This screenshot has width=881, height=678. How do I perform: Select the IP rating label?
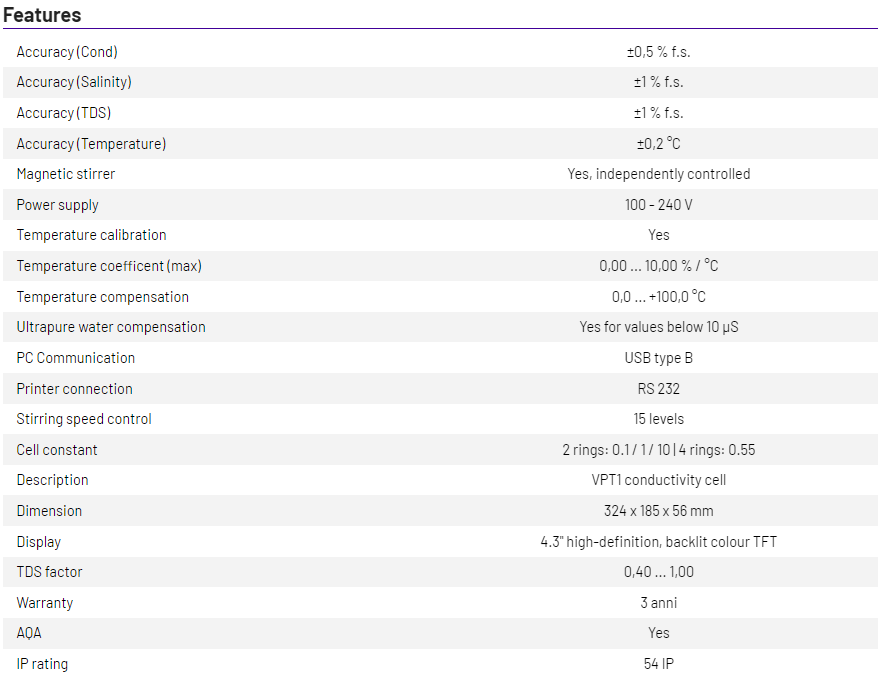point(43,664)
